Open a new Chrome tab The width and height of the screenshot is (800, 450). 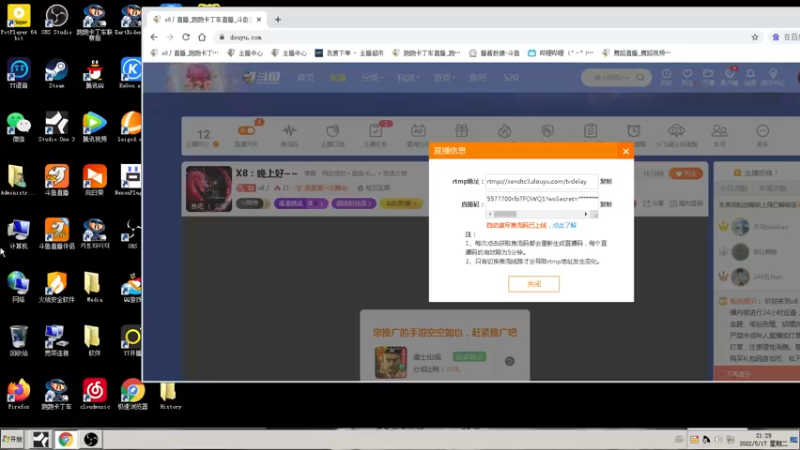278,19
